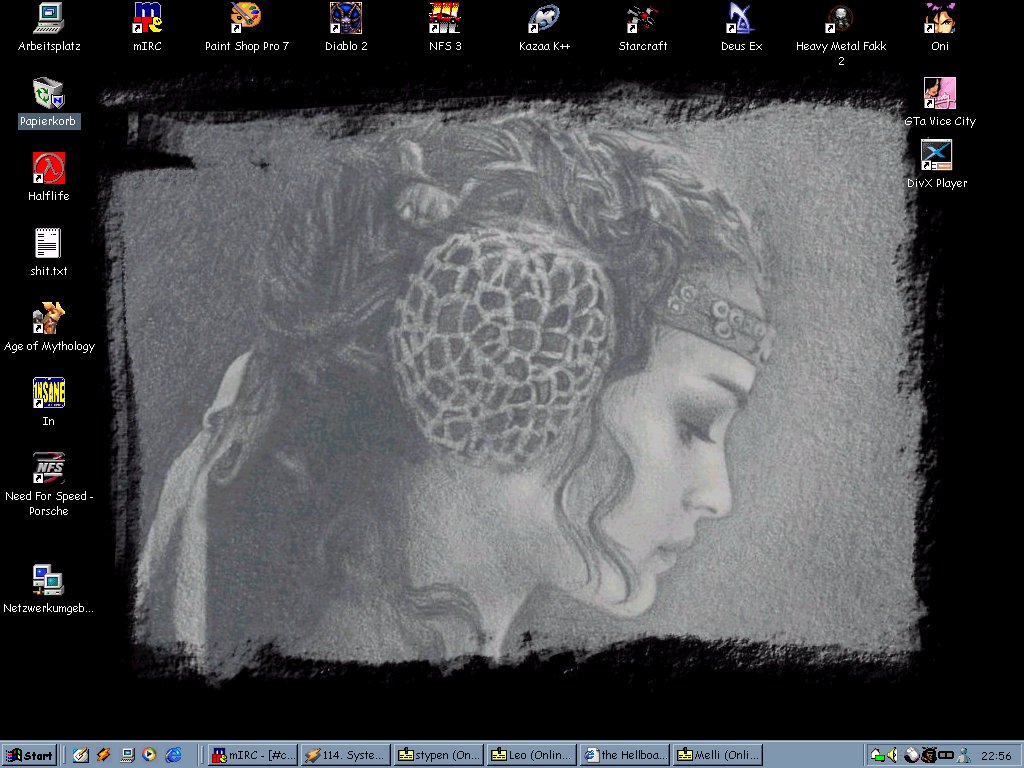Click the DivX Player shortcut
Image resolution: width=1024 pixels, height=768 pixels.
[936, 164]
